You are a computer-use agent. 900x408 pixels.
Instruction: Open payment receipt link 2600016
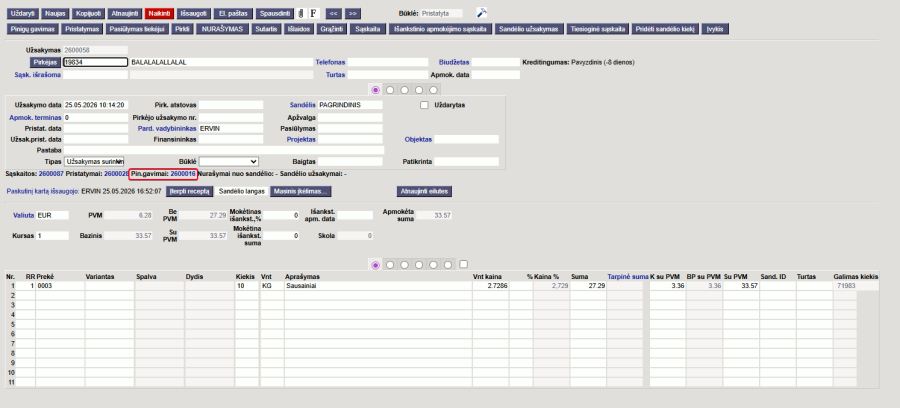(x=184, y=173)
